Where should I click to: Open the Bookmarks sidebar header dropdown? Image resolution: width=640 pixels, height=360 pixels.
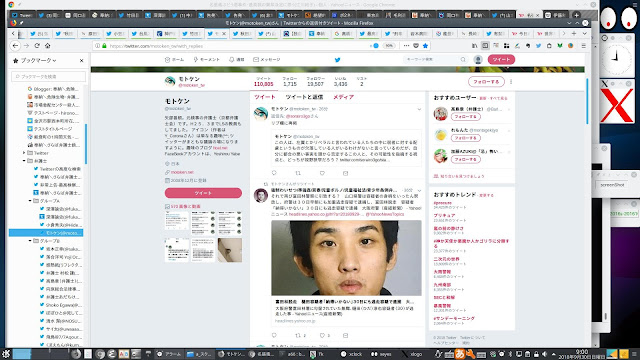pyautogui.click(x=35, y=60)
